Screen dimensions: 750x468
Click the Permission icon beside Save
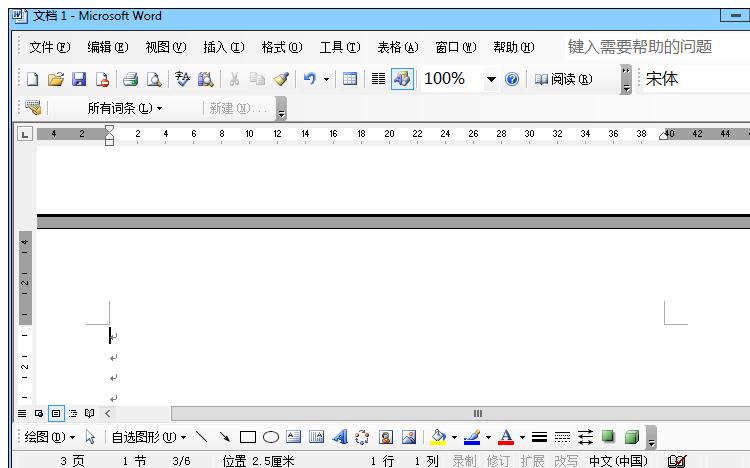coord(102,79)
